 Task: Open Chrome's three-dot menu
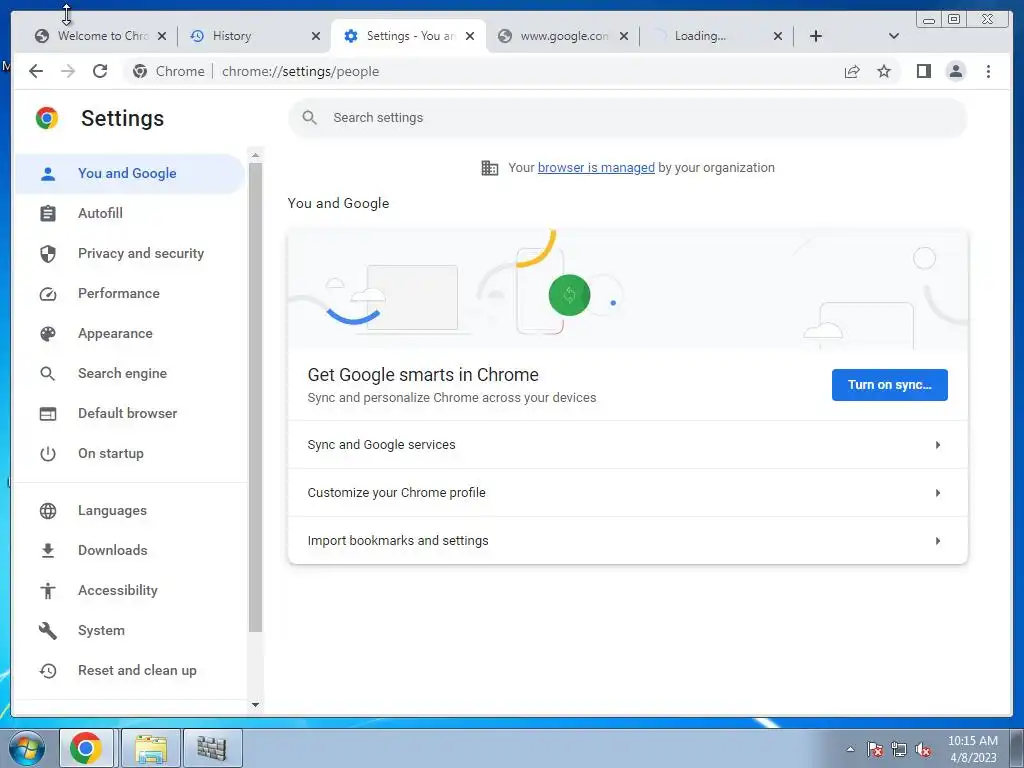pyautogui.click(x=988, y=71)
